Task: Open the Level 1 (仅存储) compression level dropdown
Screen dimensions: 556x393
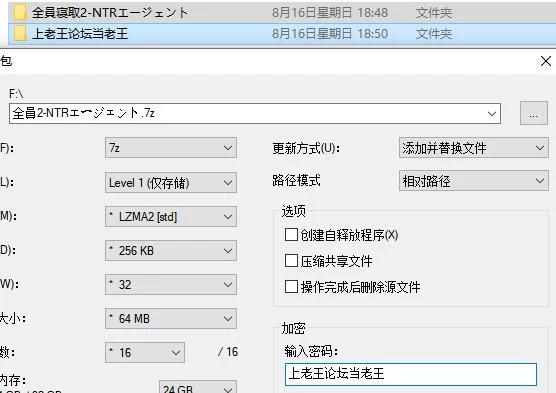Action: tap(171, 183)
